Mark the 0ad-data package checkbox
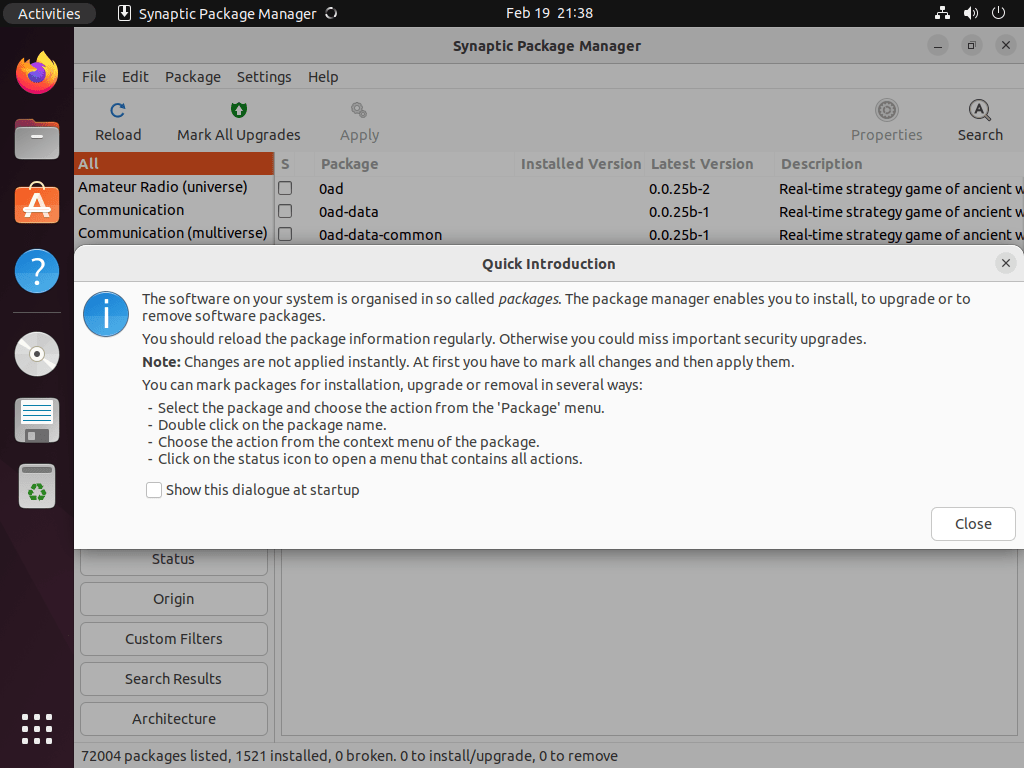1024x768 pixels. click(x=284, y=211)
